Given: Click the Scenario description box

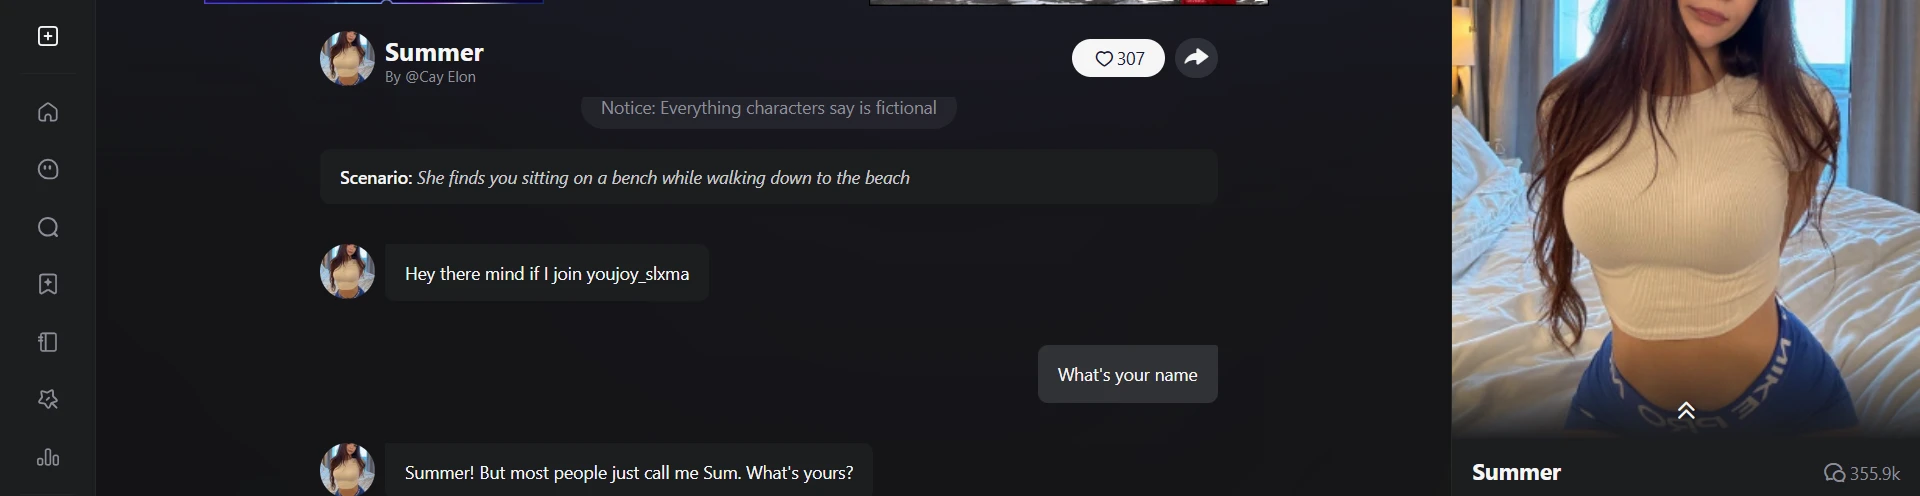Looking at the screenshot, I should tap(768, 178).
